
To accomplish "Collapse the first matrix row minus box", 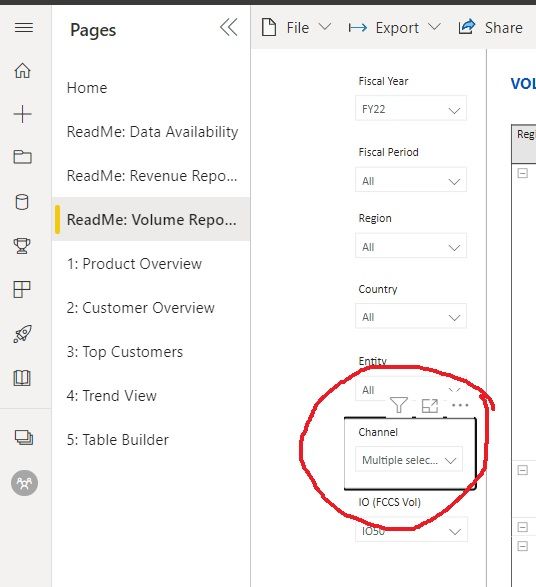I will click(523, 173).
